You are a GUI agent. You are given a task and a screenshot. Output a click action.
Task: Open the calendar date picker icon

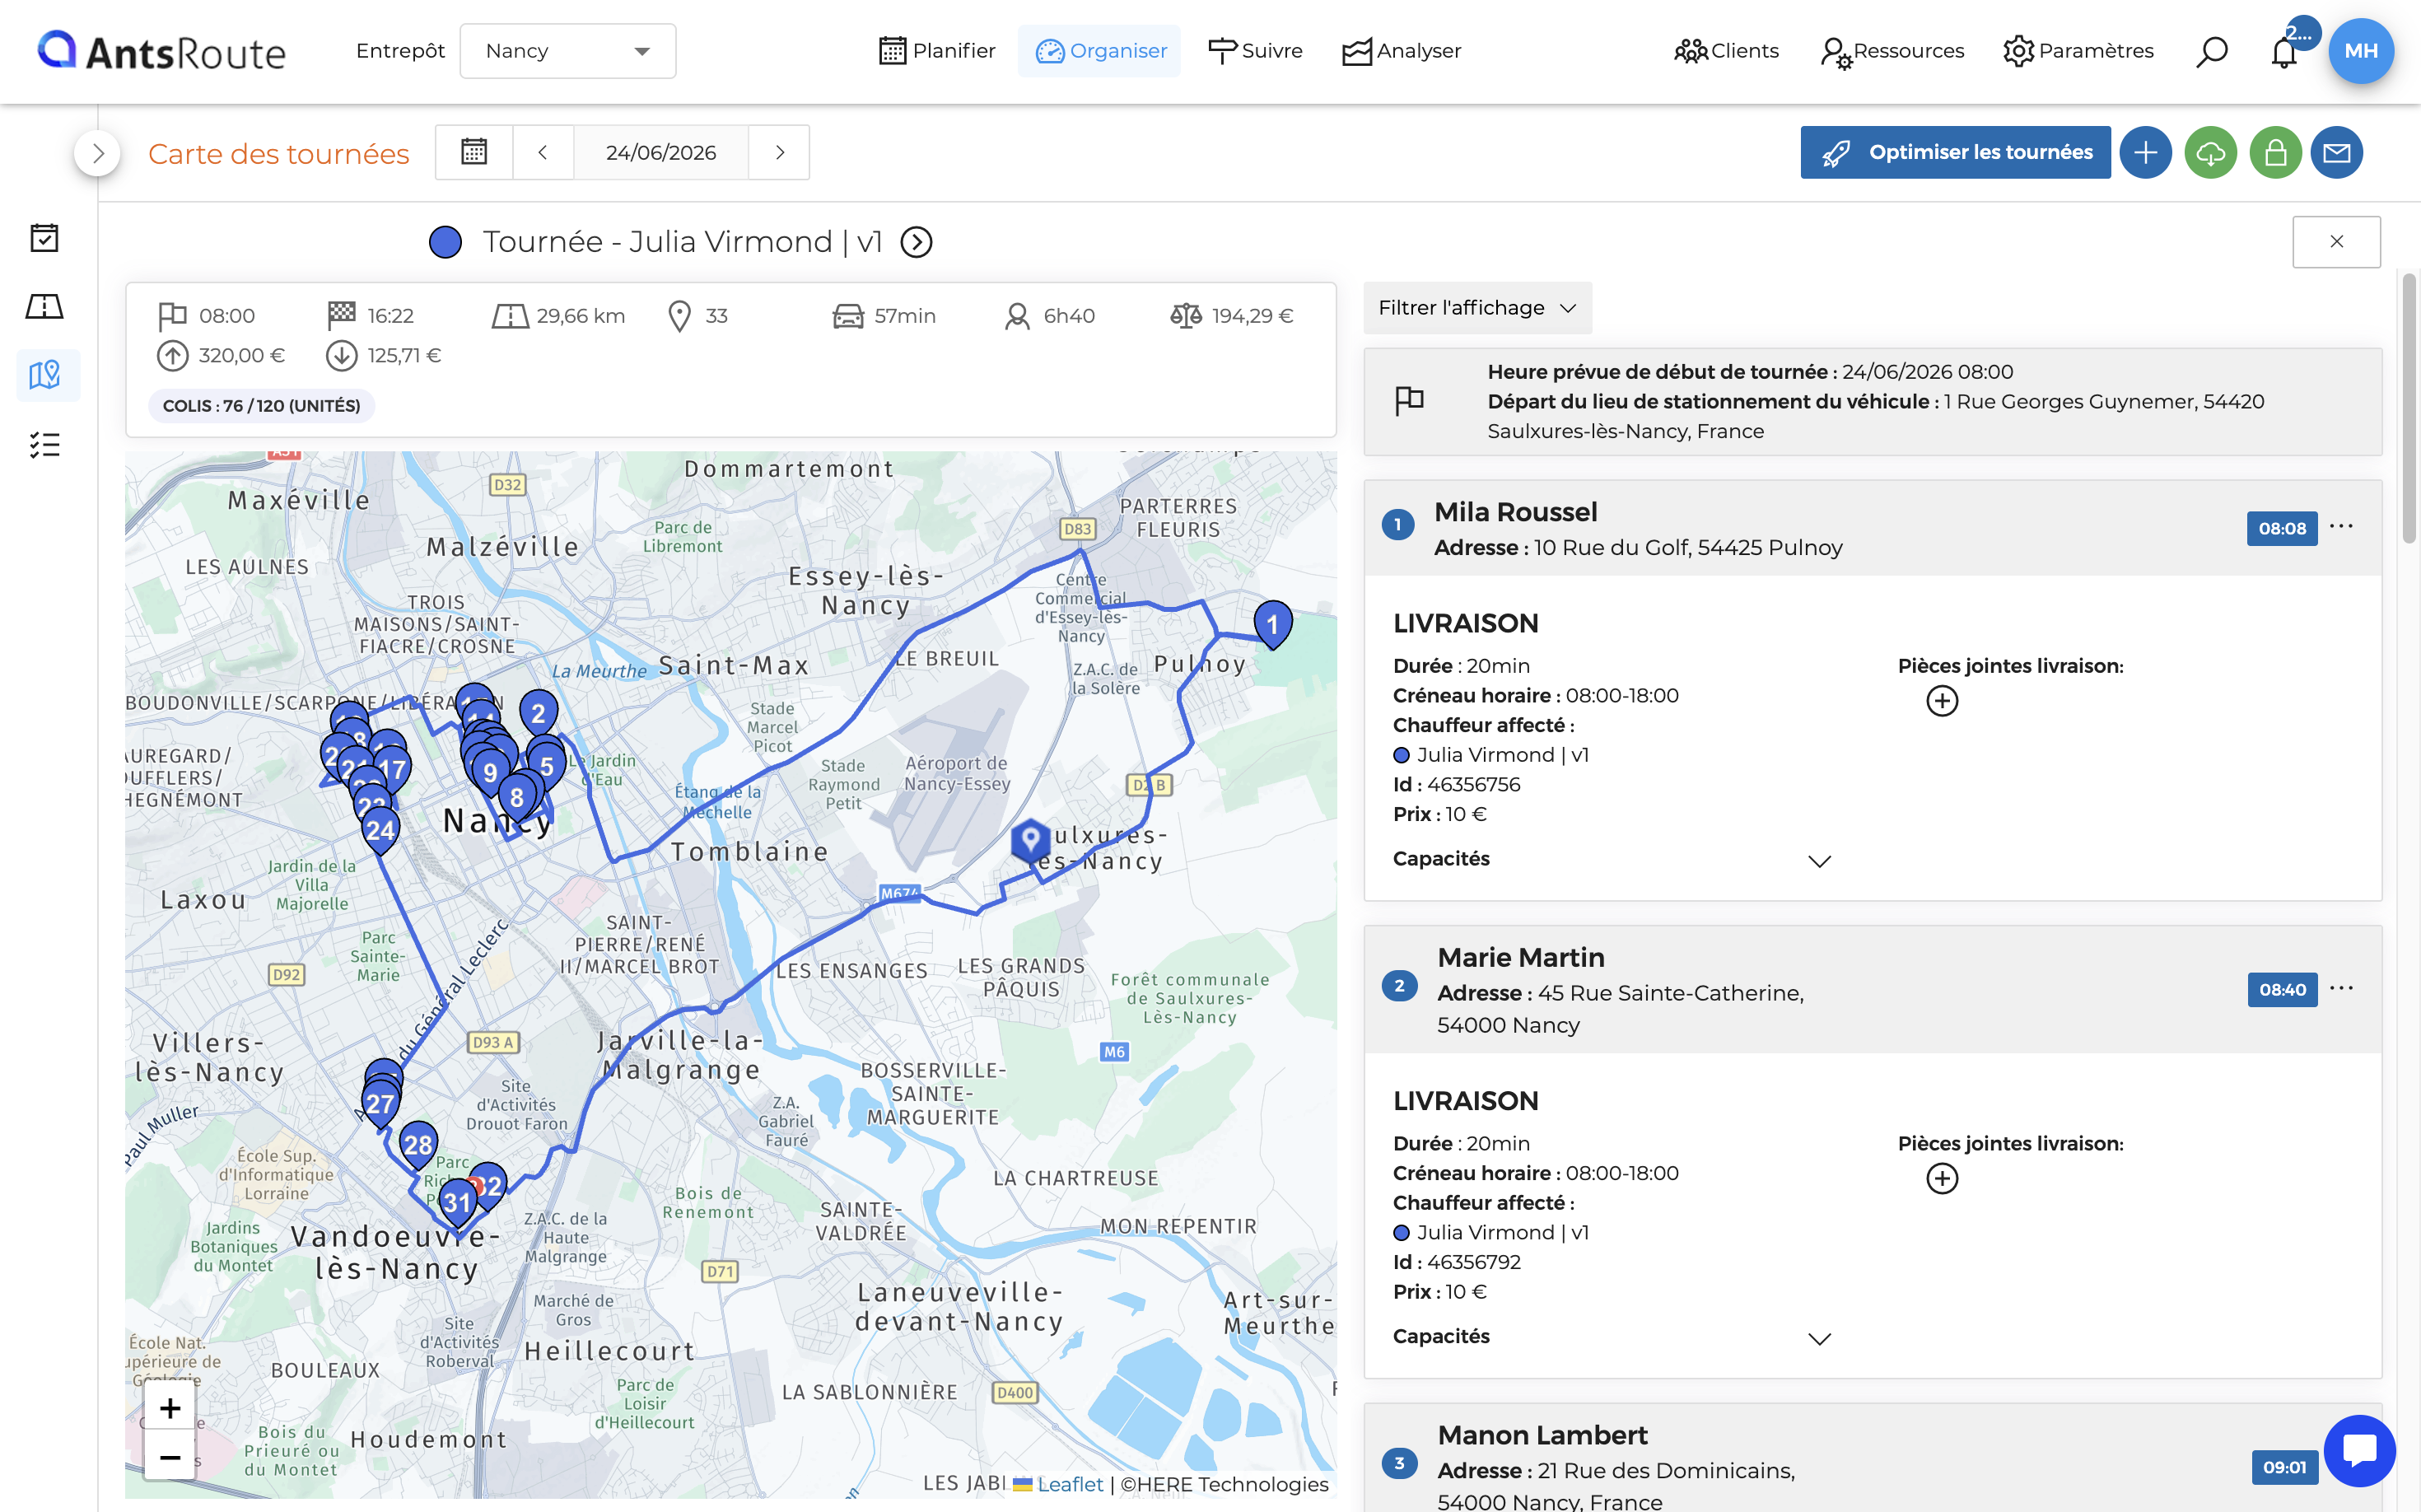pos(474,152)
